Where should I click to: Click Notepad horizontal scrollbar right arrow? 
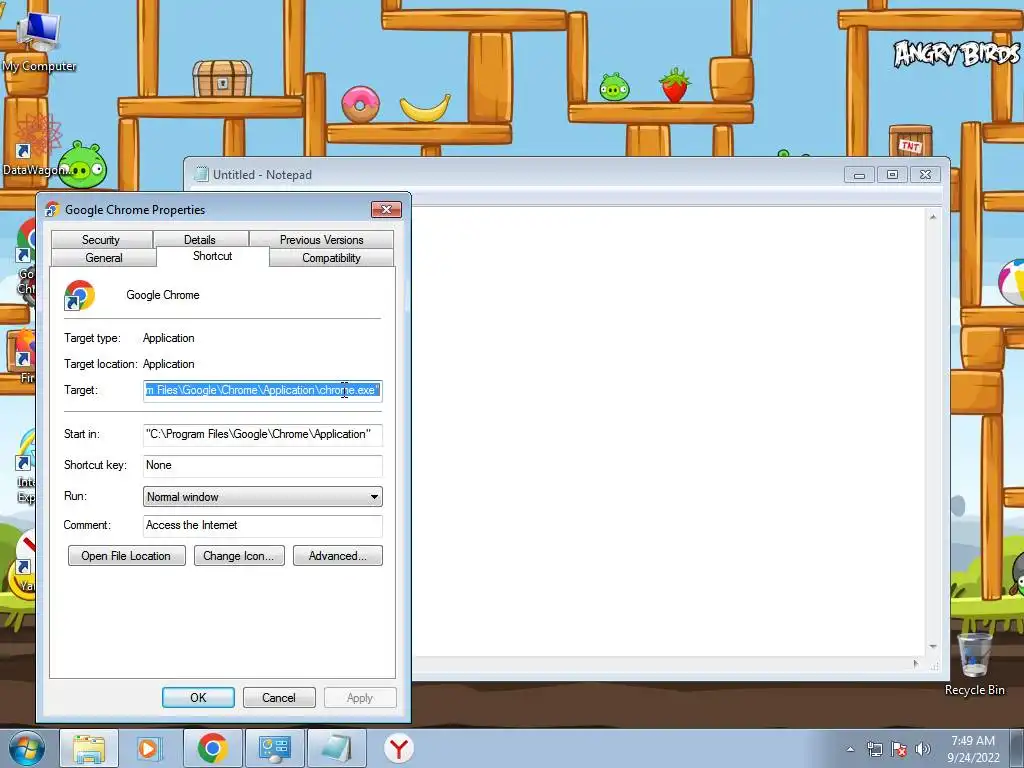point(916,664)
